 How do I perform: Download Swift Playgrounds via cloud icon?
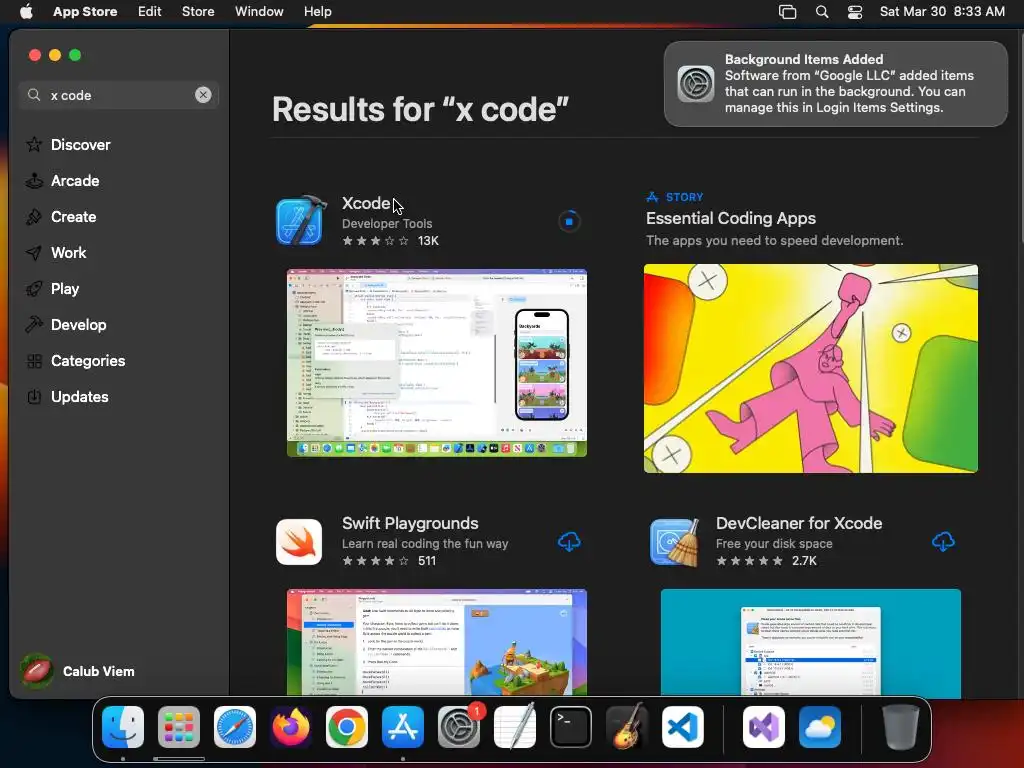569,541
